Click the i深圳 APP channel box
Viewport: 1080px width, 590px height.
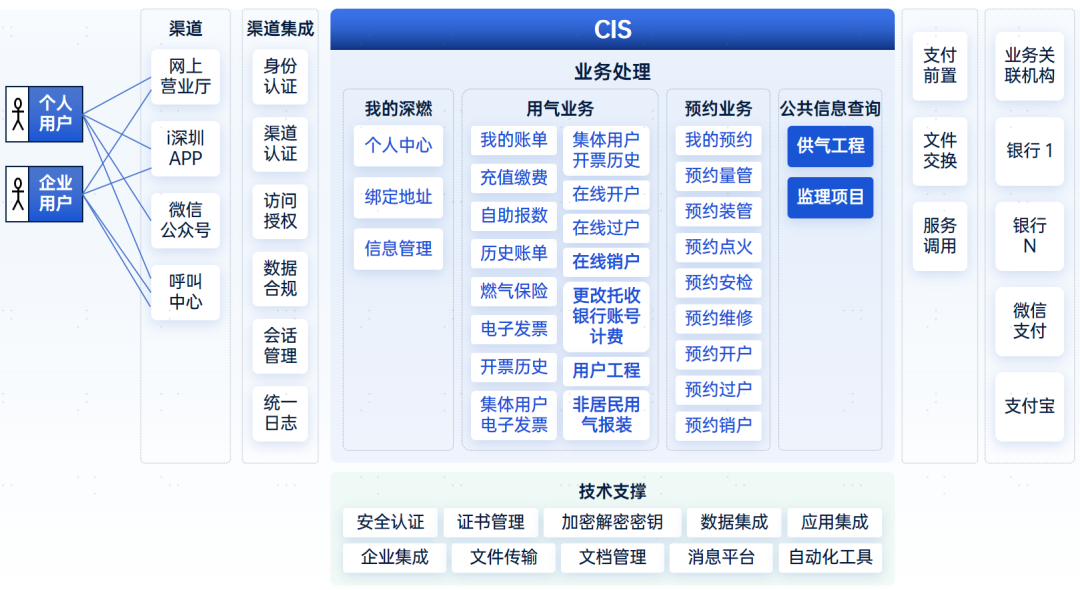[x=185, y=148]
